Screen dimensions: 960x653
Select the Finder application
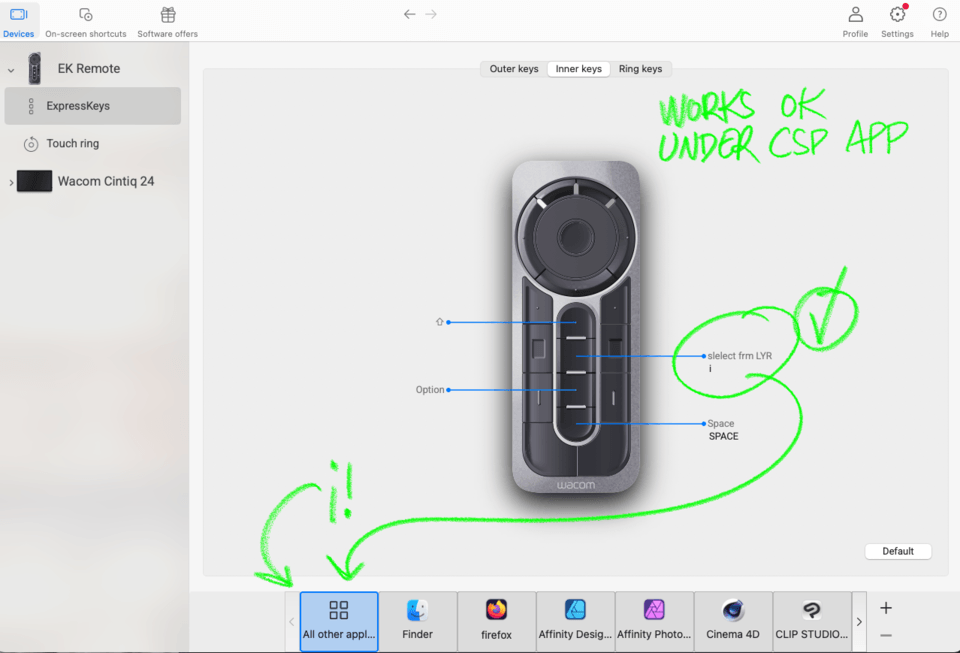[418, 621]
